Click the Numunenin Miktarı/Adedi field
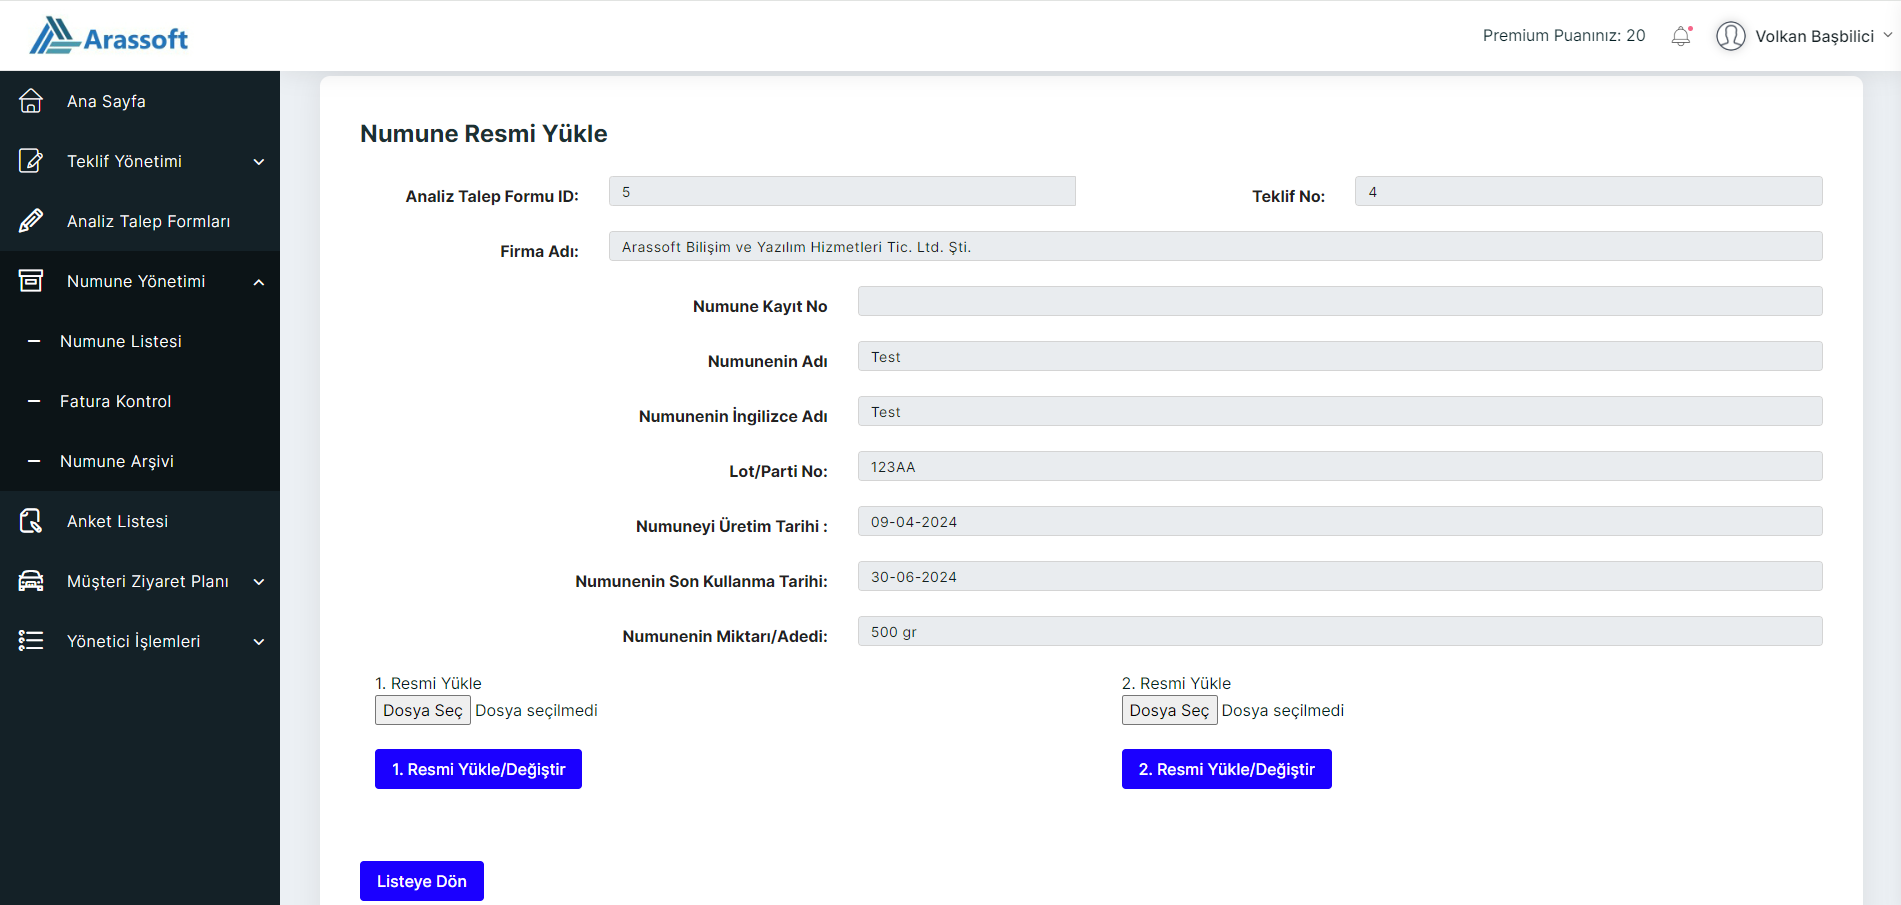 [1340, 631]
